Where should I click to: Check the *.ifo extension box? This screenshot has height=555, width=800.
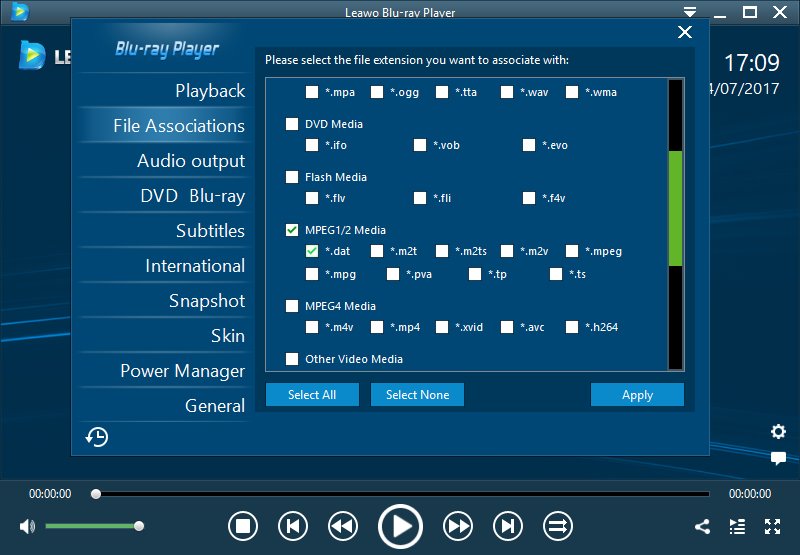coord(312,145)
